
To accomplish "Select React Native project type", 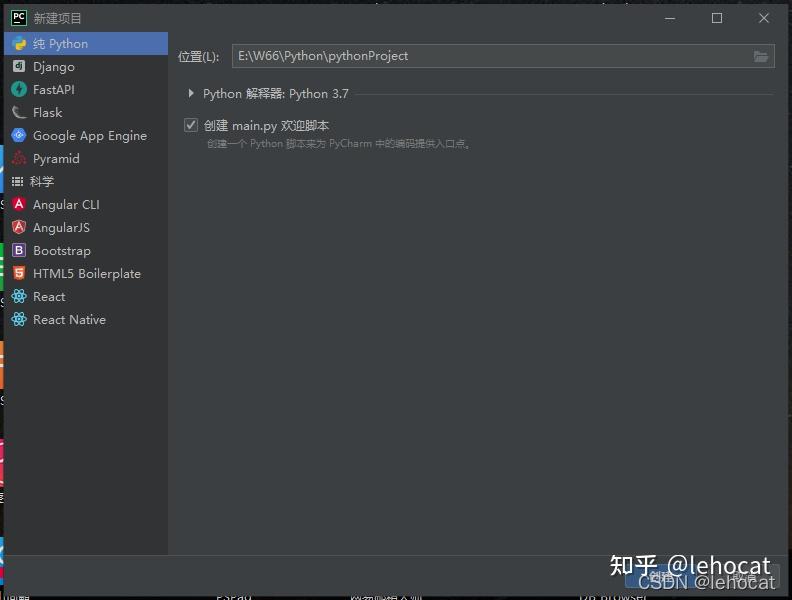I will click(86, 319).
